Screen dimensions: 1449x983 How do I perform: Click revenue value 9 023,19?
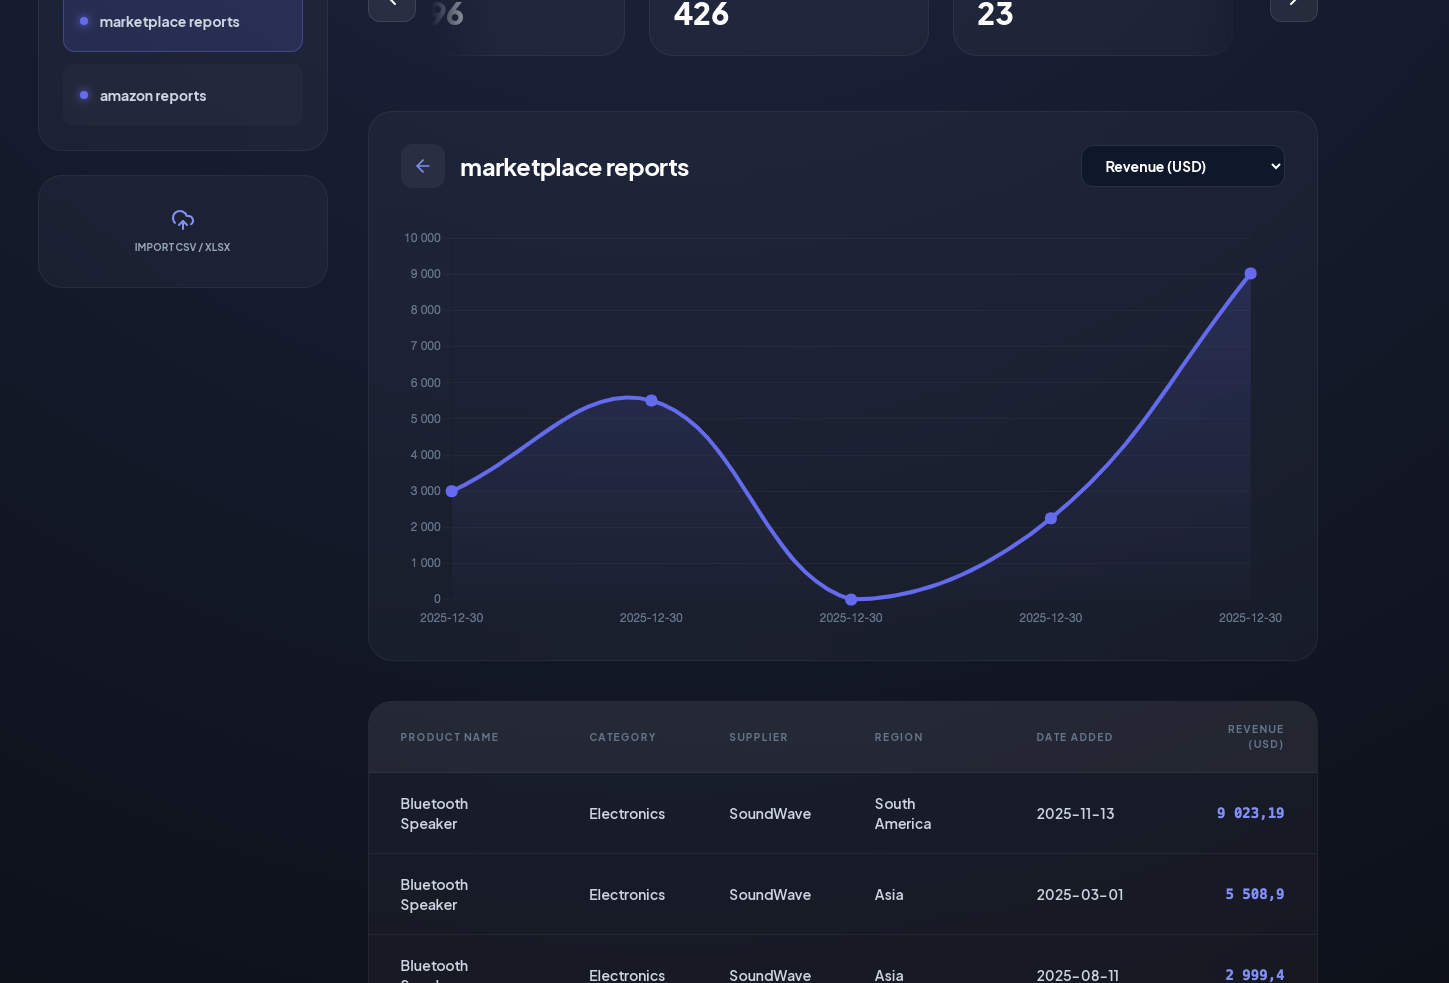tap(1250, 813)
